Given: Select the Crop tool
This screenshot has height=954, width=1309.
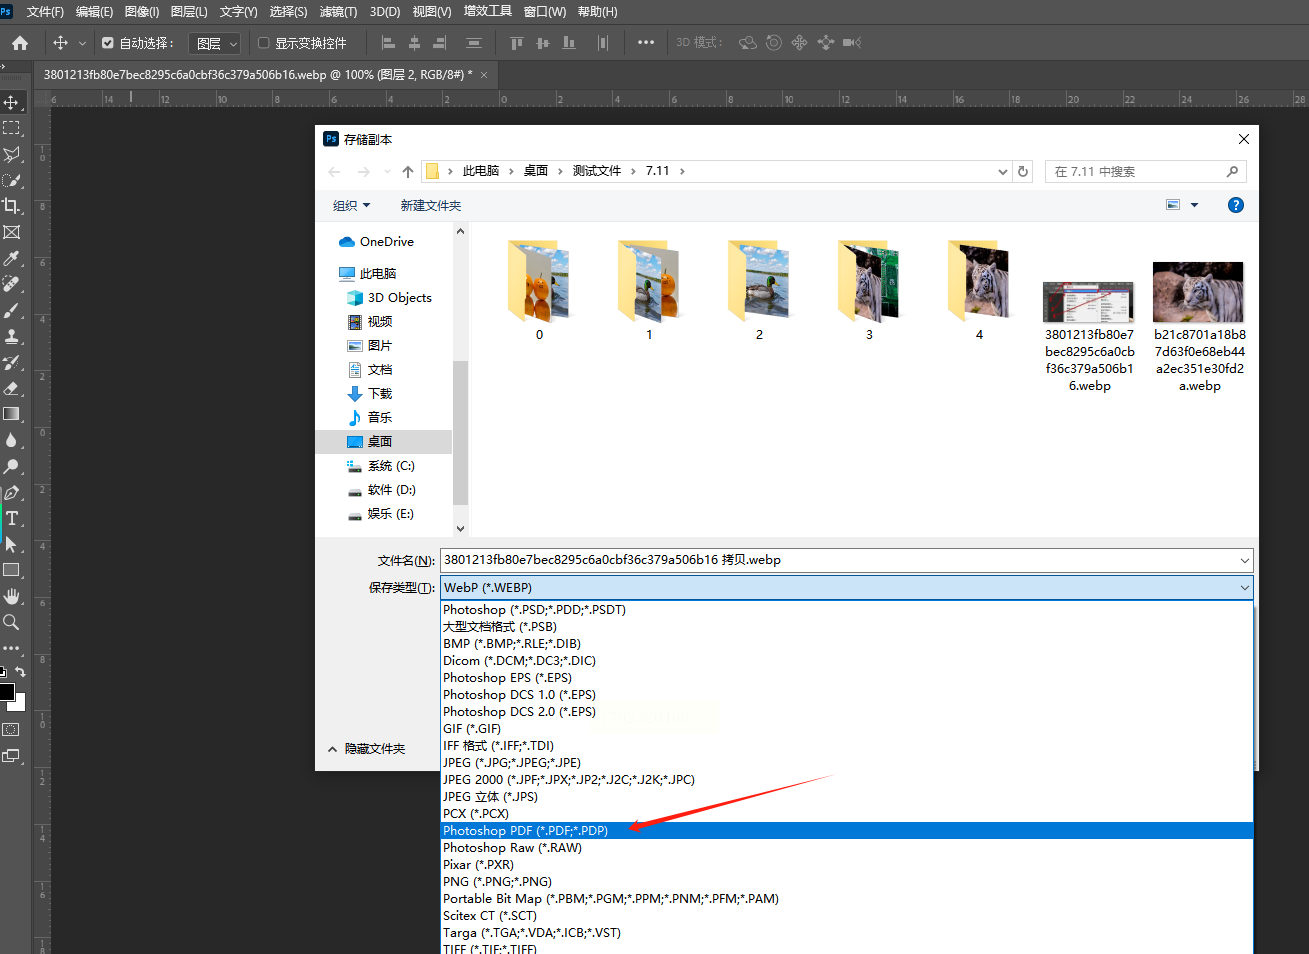Looking at the screenshot, I should pos(11,206).
